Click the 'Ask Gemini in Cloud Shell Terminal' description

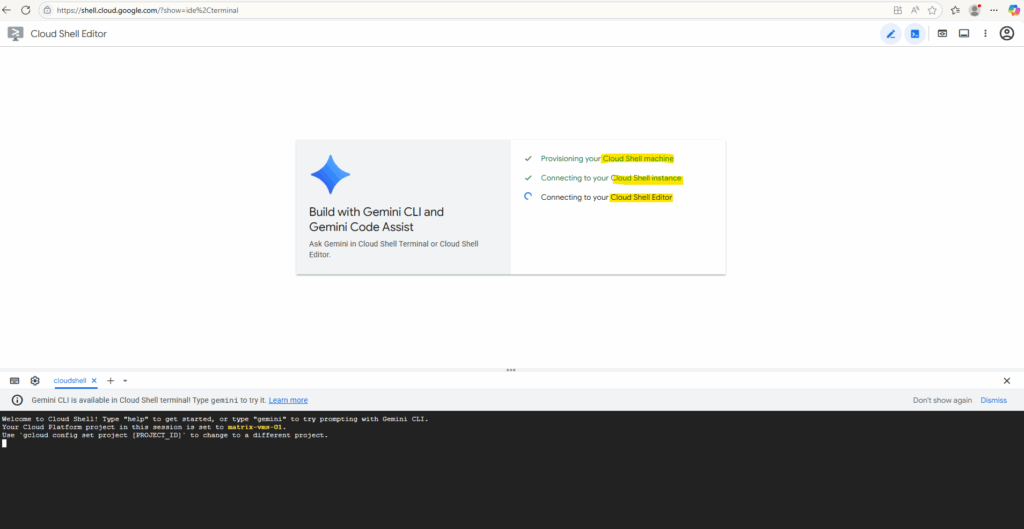tap(393, 249)
